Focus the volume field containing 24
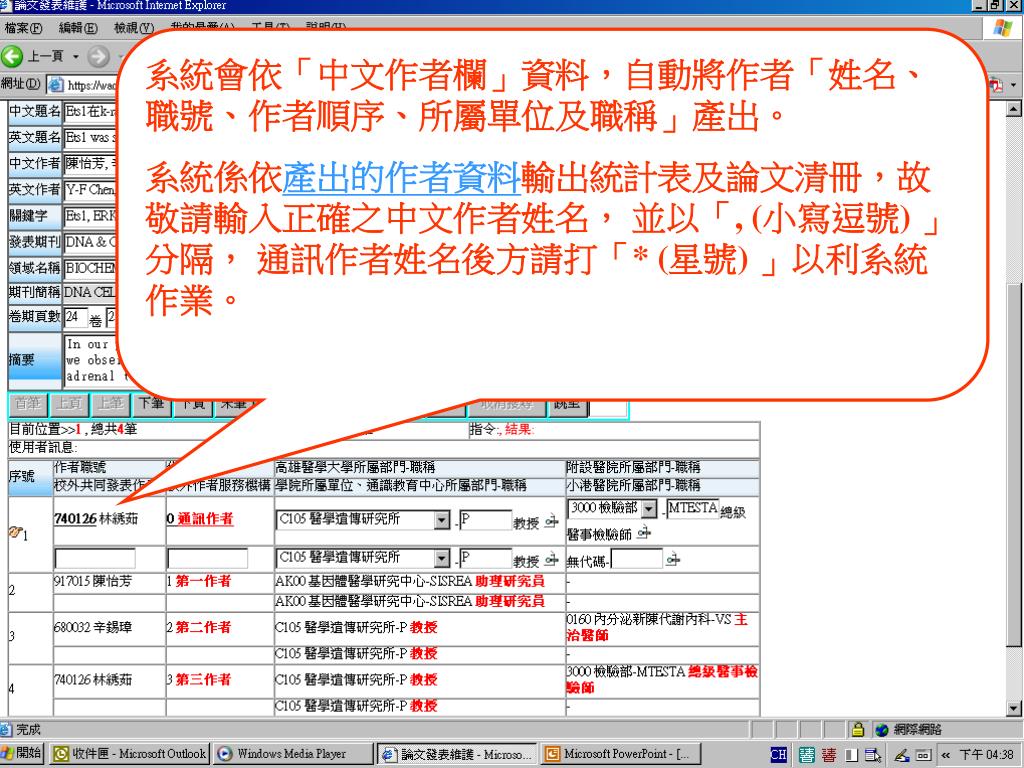Screen dimensions: 1024x768 pyautogui.click(x=75, y=317)
